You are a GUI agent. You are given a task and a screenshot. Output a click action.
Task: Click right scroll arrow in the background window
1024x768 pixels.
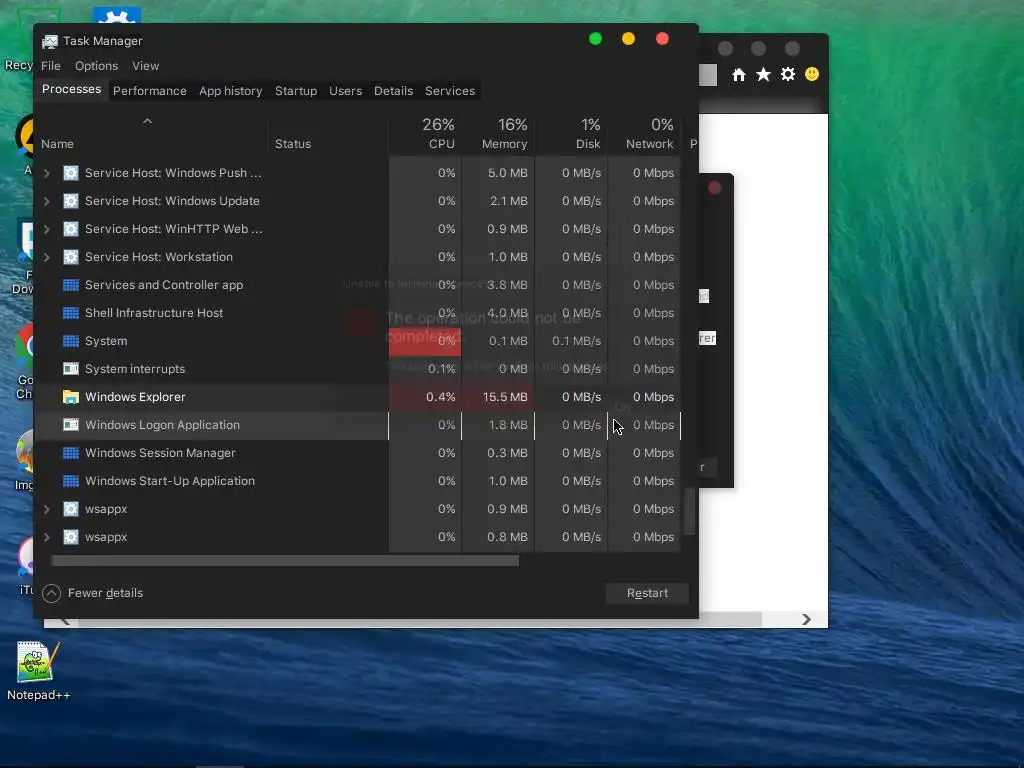[806, 619]
